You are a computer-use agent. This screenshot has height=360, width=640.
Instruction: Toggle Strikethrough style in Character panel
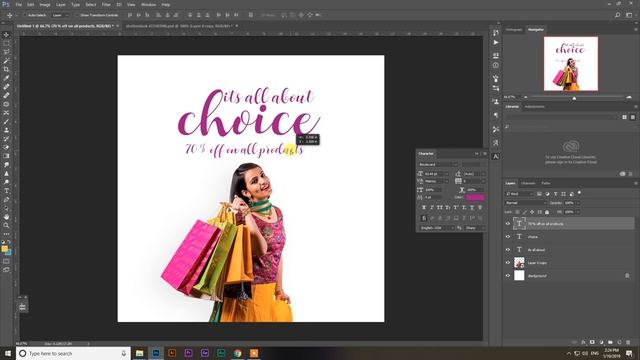point(480,208)
